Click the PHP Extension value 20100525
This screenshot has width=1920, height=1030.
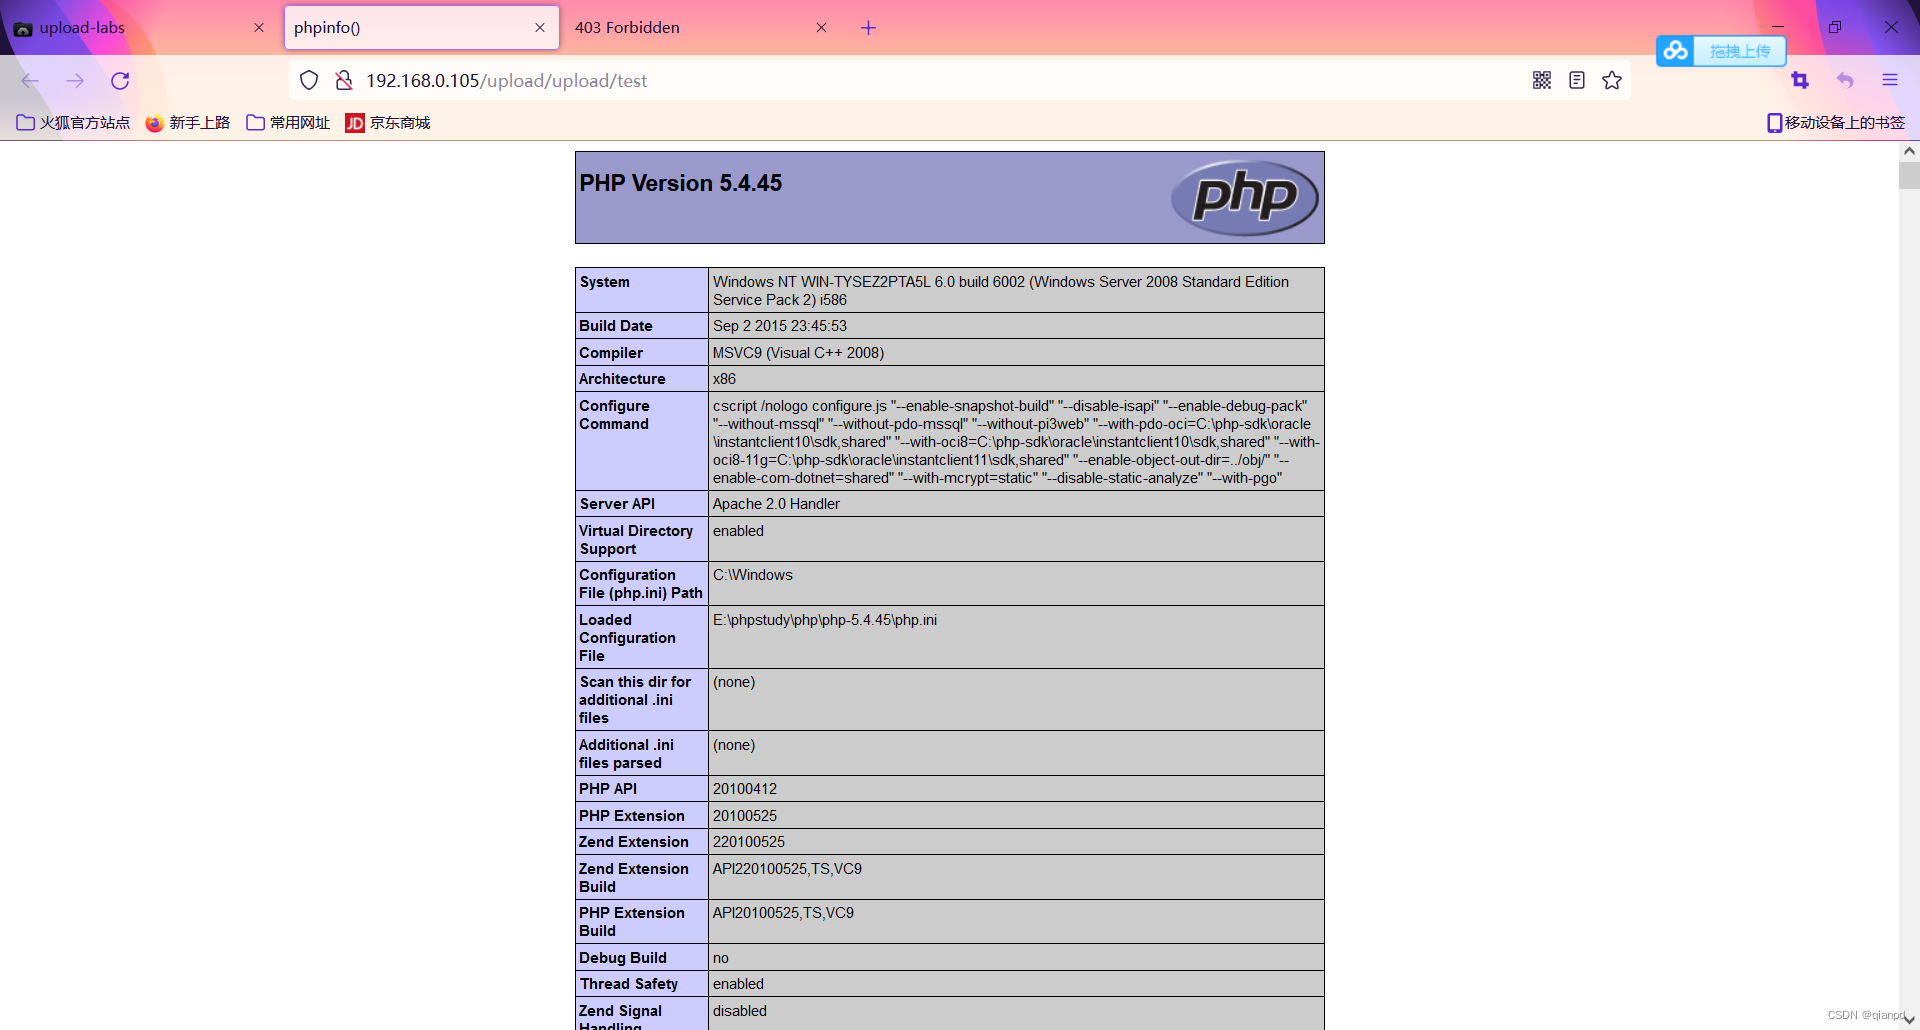[745, 816]
